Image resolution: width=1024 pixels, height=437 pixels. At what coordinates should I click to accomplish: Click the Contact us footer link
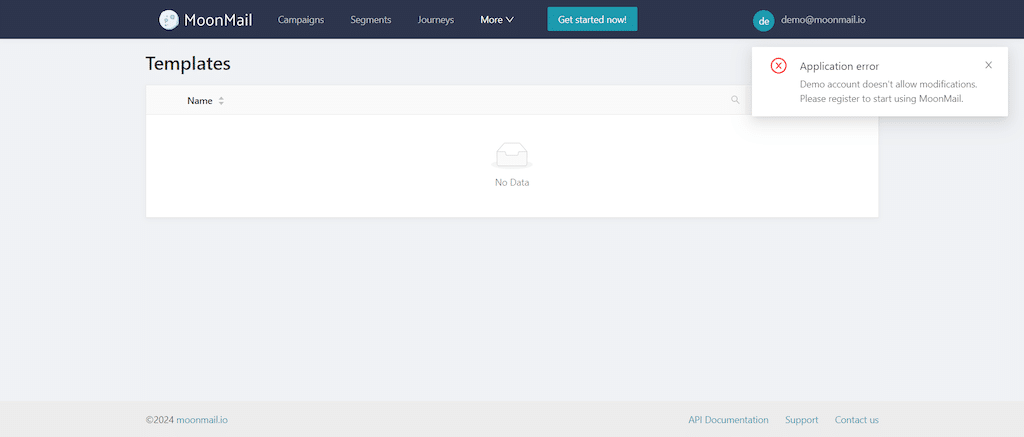[856, 420]
